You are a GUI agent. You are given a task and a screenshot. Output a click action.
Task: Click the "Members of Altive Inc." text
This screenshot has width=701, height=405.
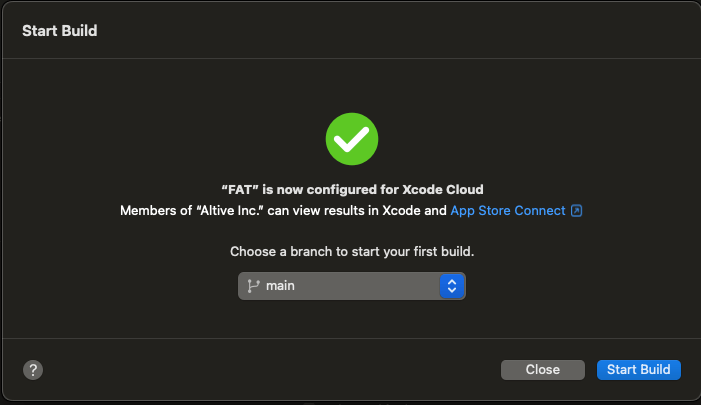[x=192, y=211]
